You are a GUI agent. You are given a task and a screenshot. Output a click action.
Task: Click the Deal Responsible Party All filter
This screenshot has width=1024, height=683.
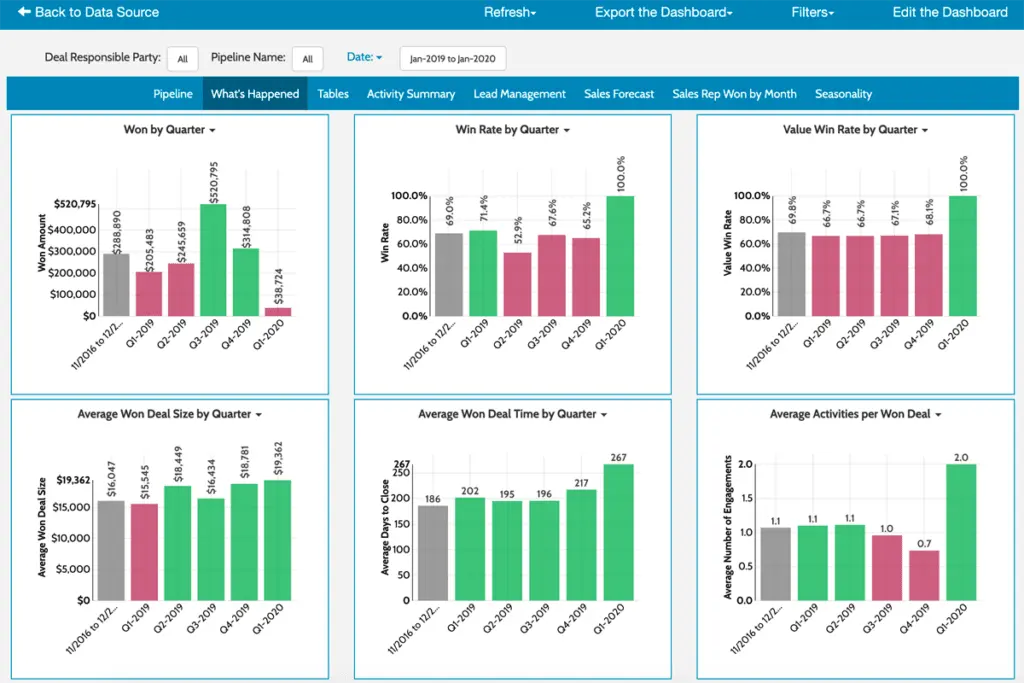[x=183, y=59]
